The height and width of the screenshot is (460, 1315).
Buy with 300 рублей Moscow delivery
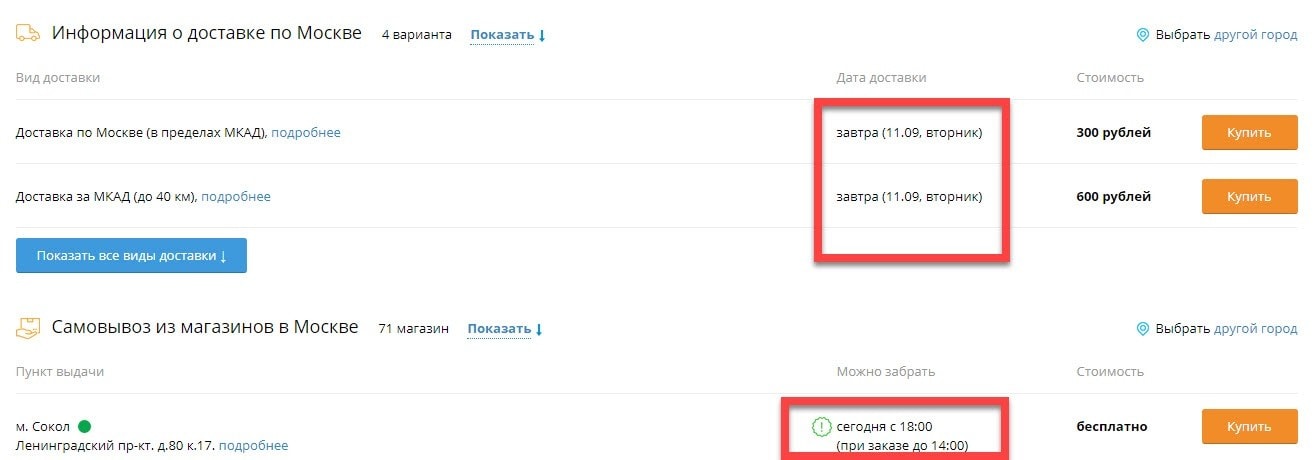tap(1248, 132)
